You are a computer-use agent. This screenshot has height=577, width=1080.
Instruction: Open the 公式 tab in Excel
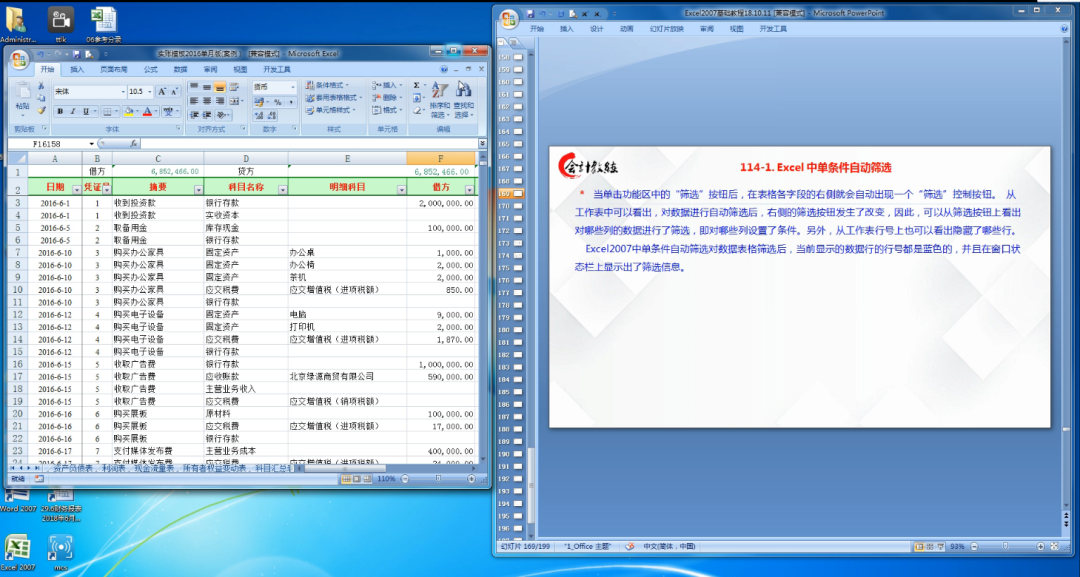click(150, 70)
